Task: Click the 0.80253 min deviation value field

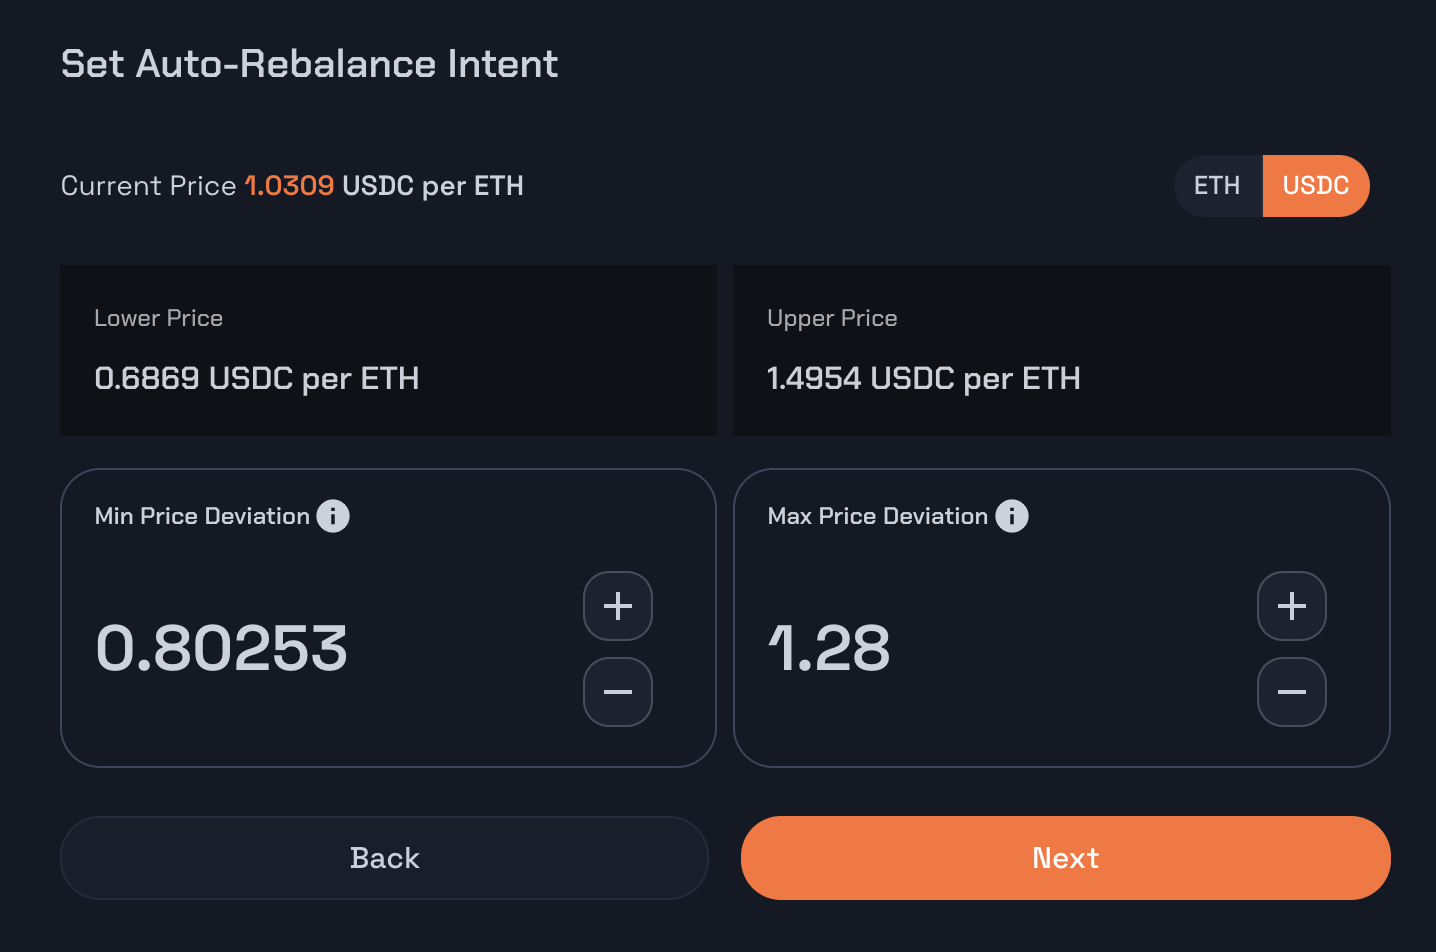Action: pyautogui.click(x=221, y=648)
